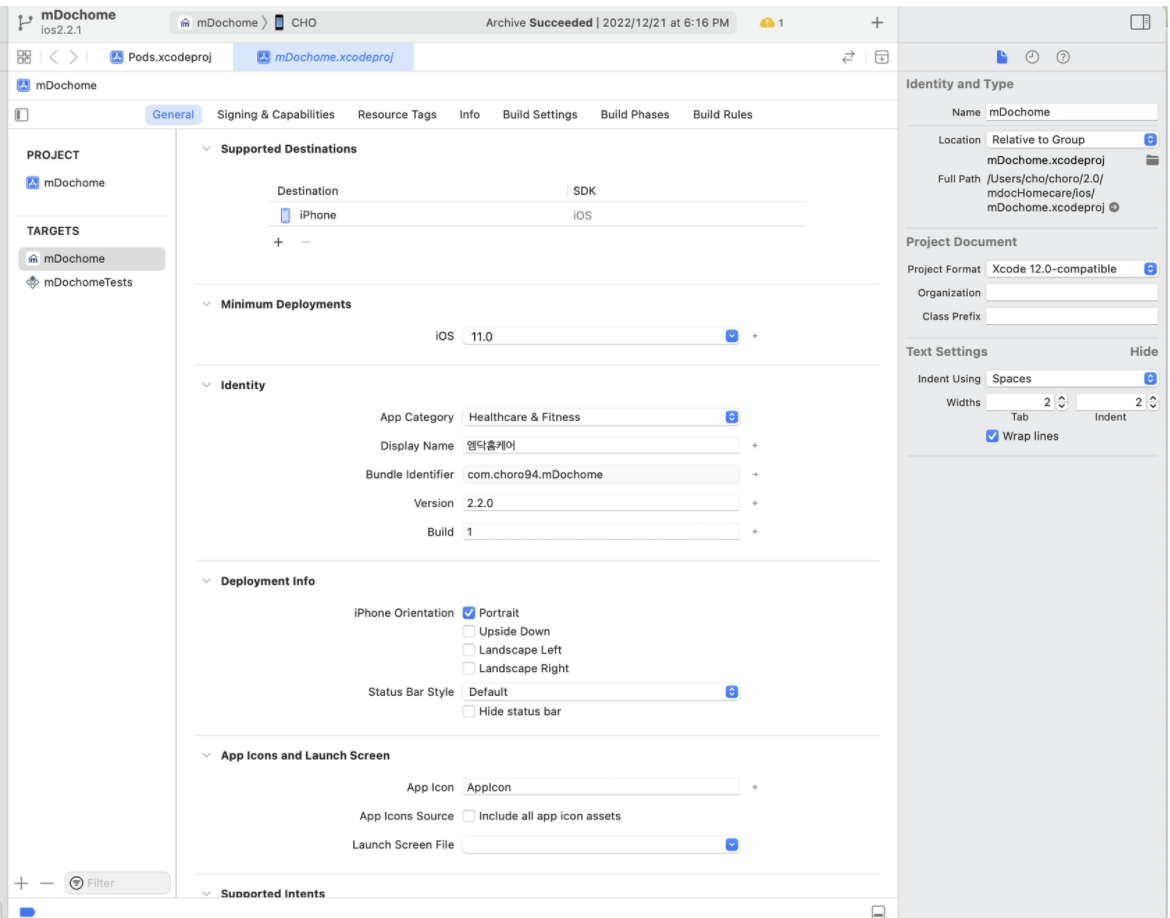Image resolution: width=1170 pixels, height=918 pixels.
Task: Enable Landscape Right orientation
Action: pos(469,669)
